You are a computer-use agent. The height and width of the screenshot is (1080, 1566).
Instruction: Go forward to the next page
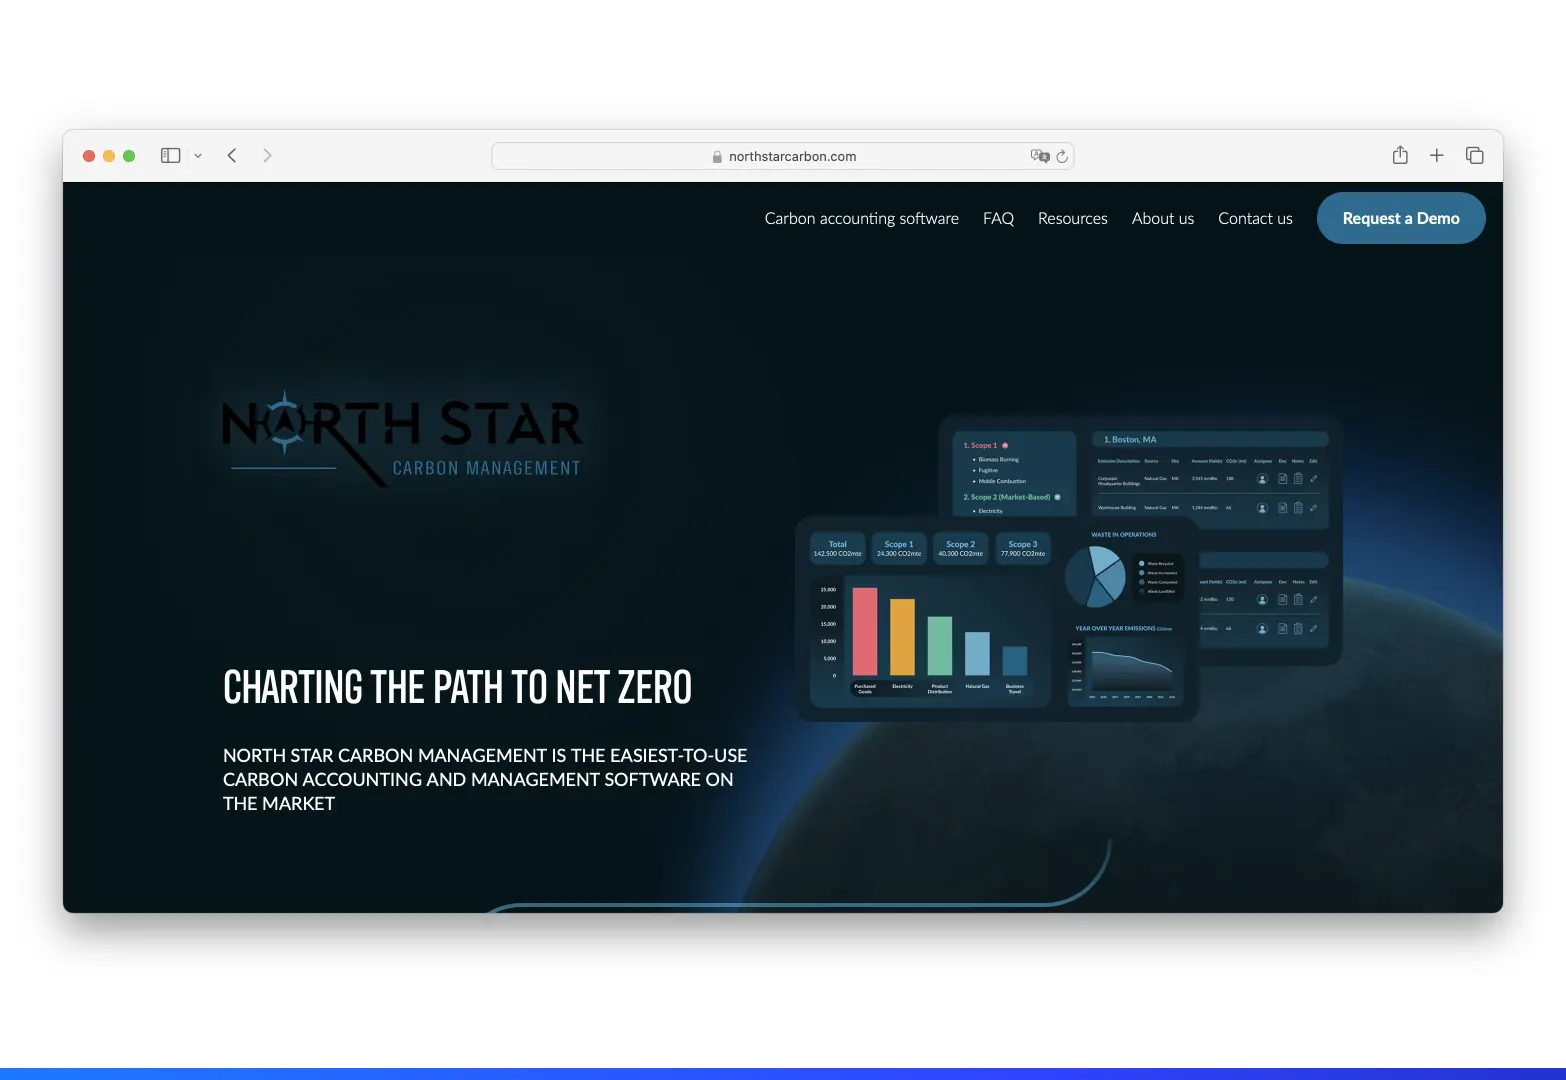coord(267,156)
